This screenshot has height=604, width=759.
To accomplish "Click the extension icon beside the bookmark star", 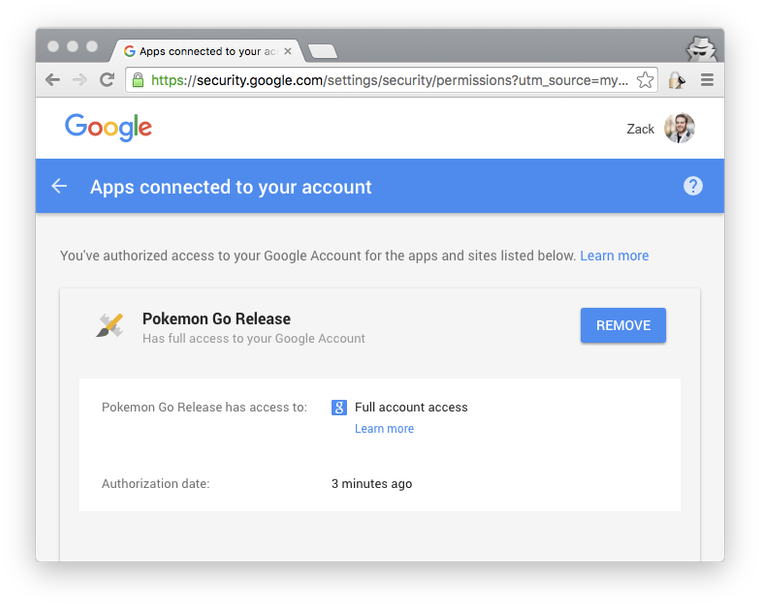I will (x=677, y=80).
